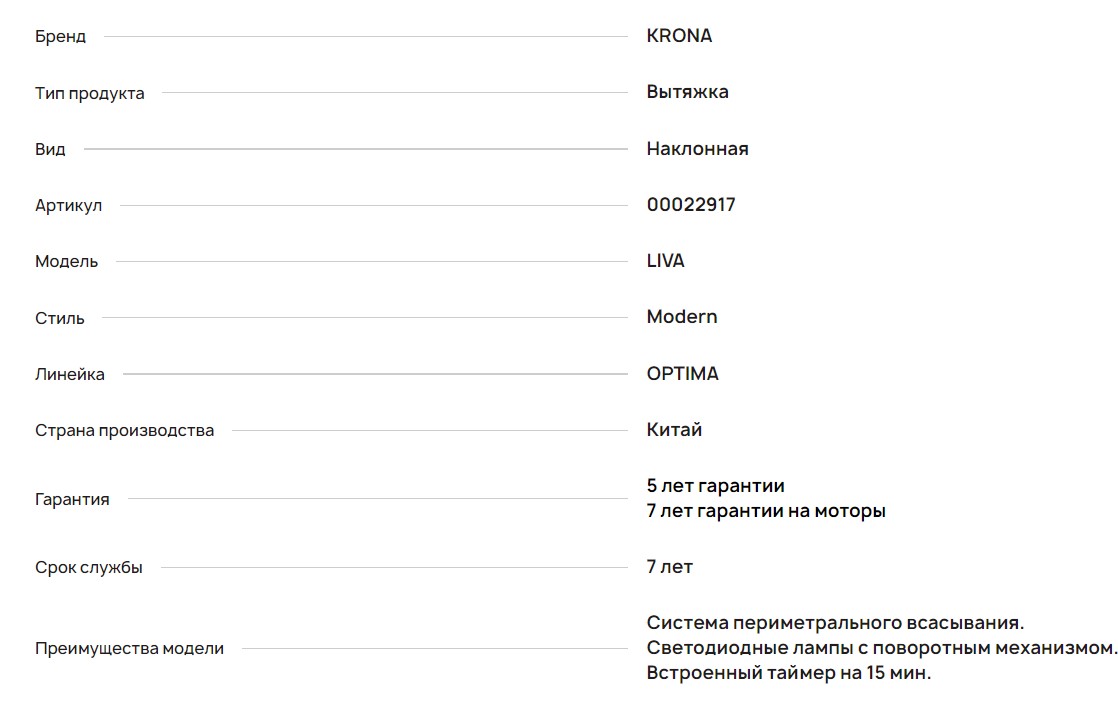1118x707 pixels.
Task: Select the LIVA model value
Action: pos(665,261)
